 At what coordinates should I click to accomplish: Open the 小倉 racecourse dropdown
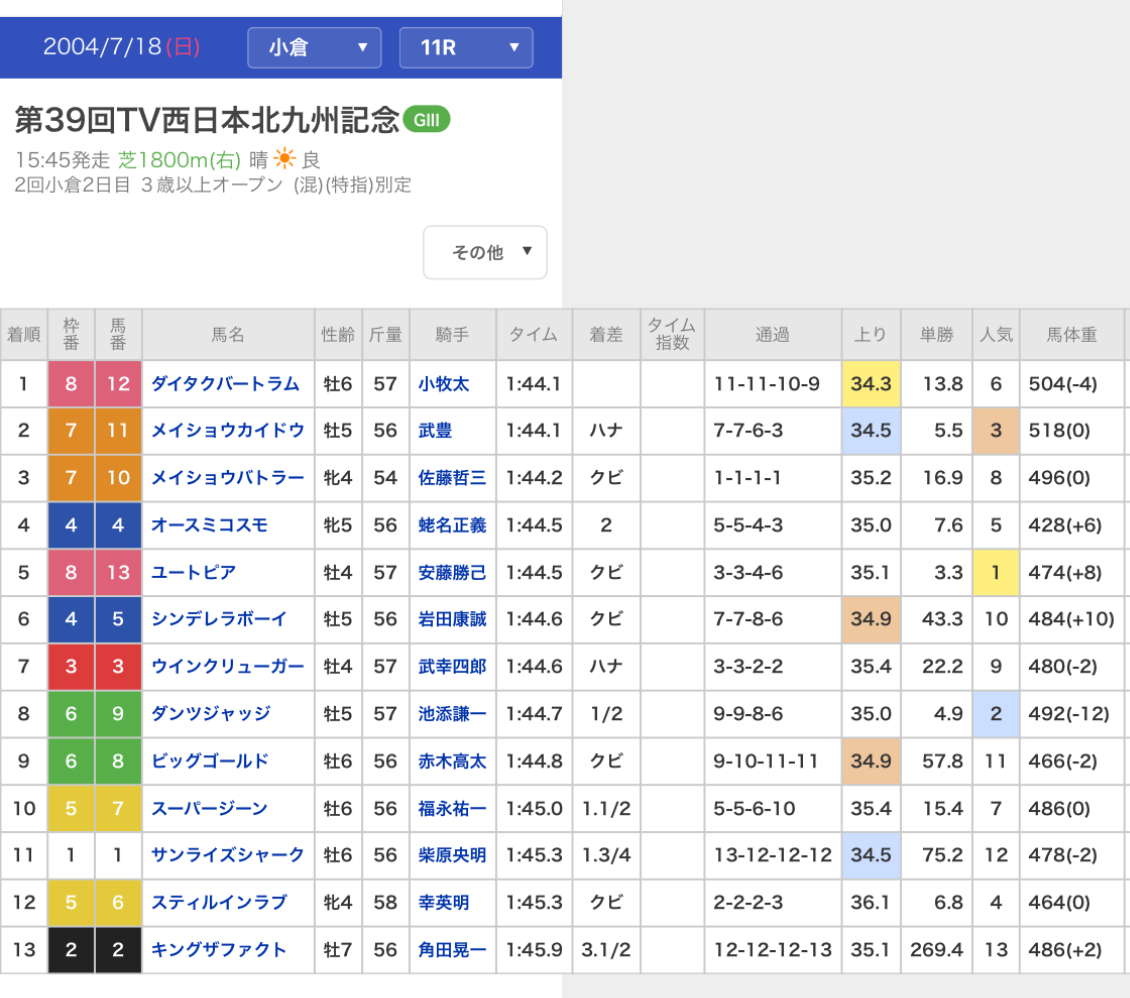coord(314,47)
